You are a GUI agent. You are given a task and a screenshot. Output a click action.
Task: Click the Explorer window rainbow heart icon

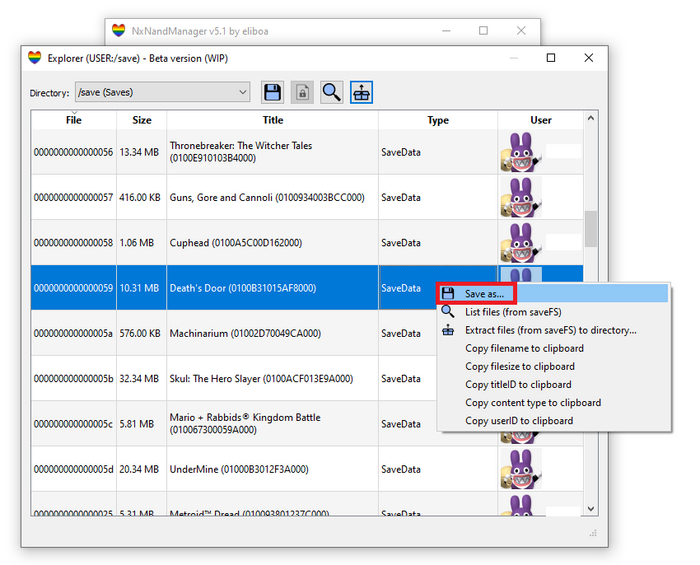35,58
